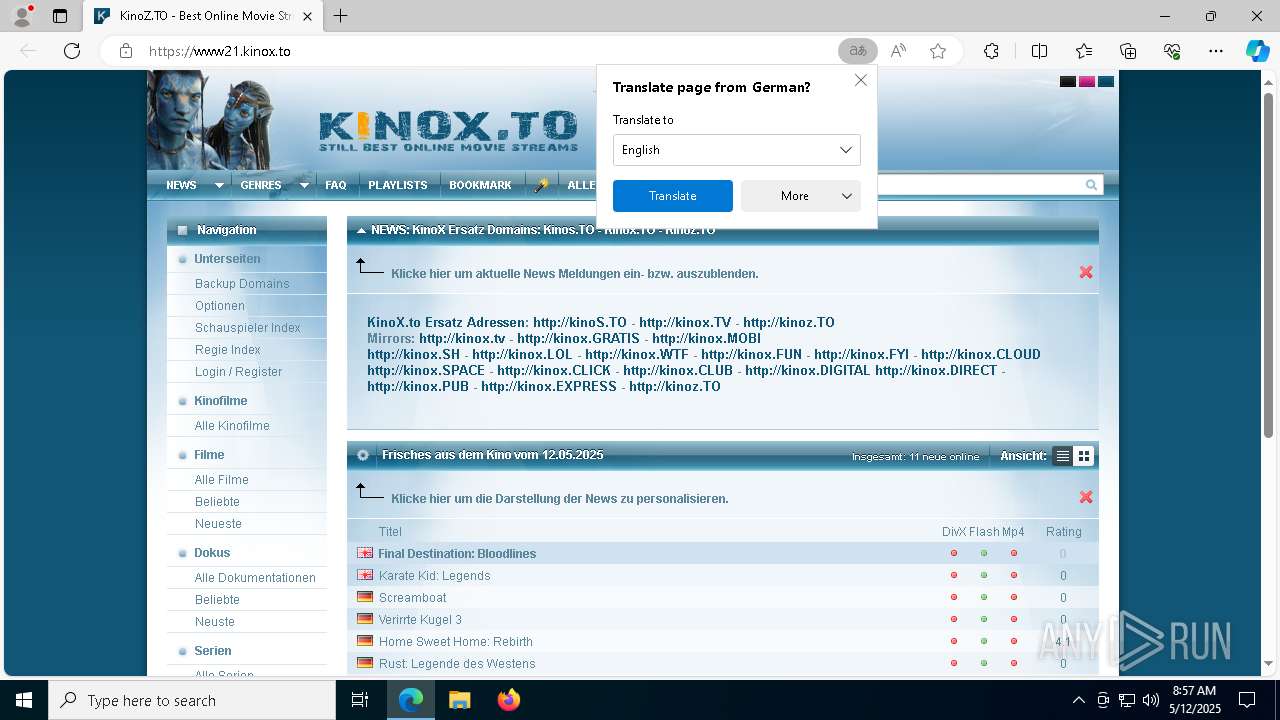The width and height of the screenshot is (1280, 720).
Task: Open a new browser tab
Action: point(341,16)
